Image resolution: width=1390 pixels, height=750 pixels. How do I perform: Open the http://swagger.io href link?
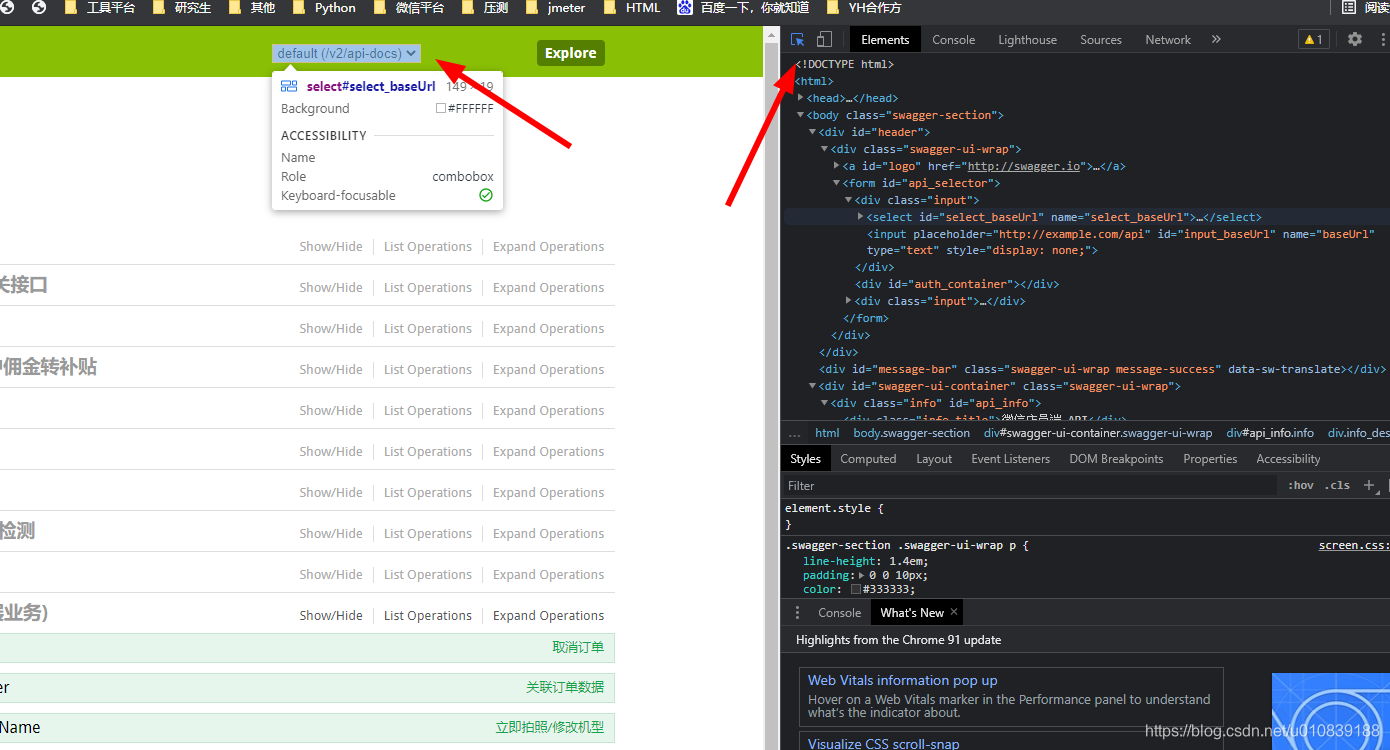(x=1024, y=166)
